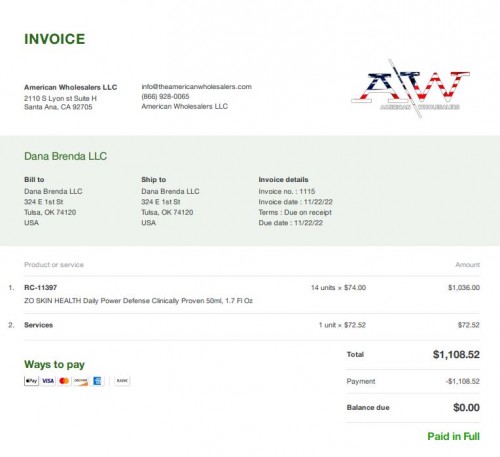Click the Product or service column header

[x=54, y=265]
